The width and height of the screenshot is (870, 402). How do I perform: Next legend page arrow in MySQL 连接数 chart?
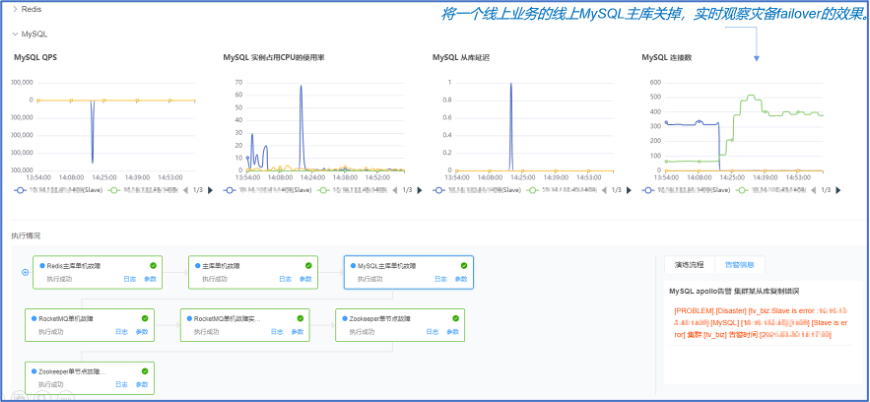click(x=838, y=190)
